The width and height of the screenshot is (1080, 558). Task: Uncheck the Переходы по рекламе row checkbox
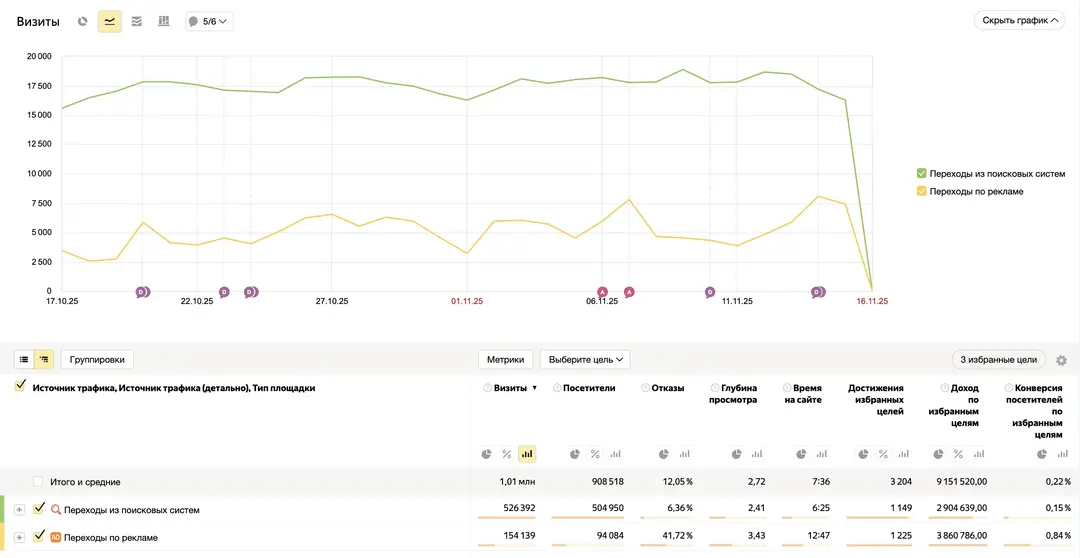[39, 535]
